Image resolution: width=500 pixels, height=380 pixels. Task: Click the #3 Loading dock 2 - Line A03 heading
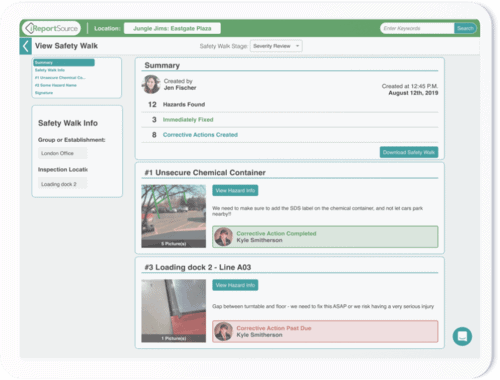tap(198, 267)
